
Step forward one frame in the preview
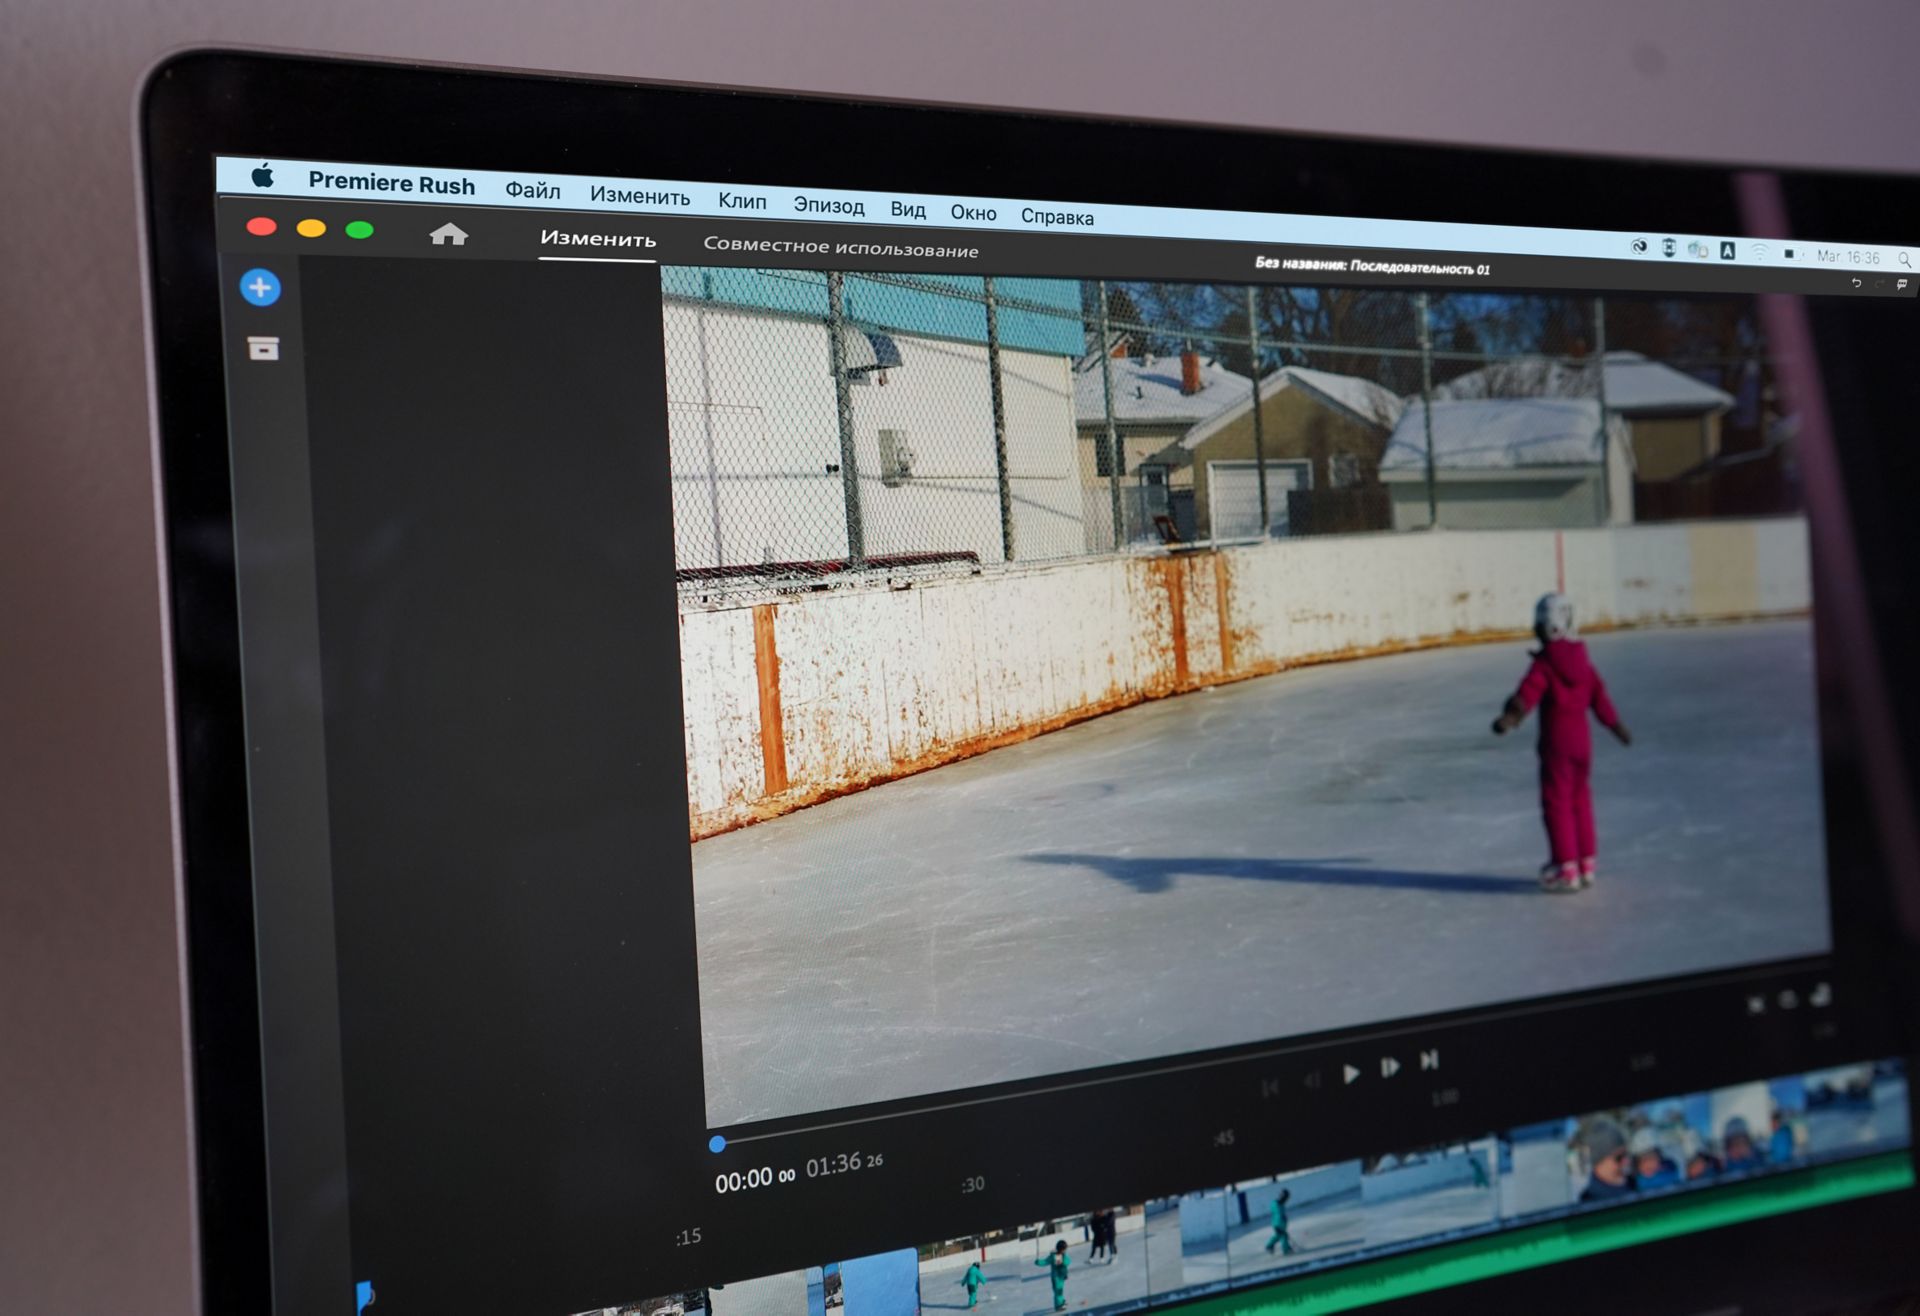click(1391, 1066)
